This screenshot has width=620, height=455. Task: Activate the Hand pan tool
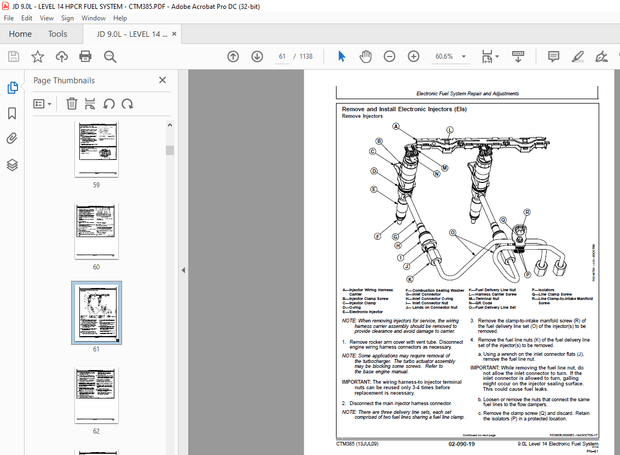point(365,57)
